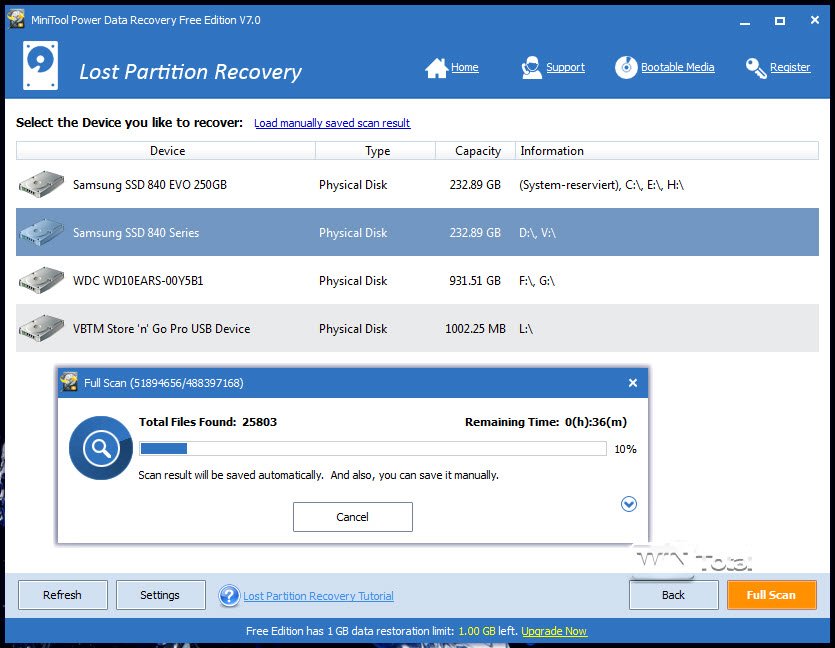Click the 931.51 GB capacity cell
Viewport: 835px width, 648px height.
(x=475, y=281)
